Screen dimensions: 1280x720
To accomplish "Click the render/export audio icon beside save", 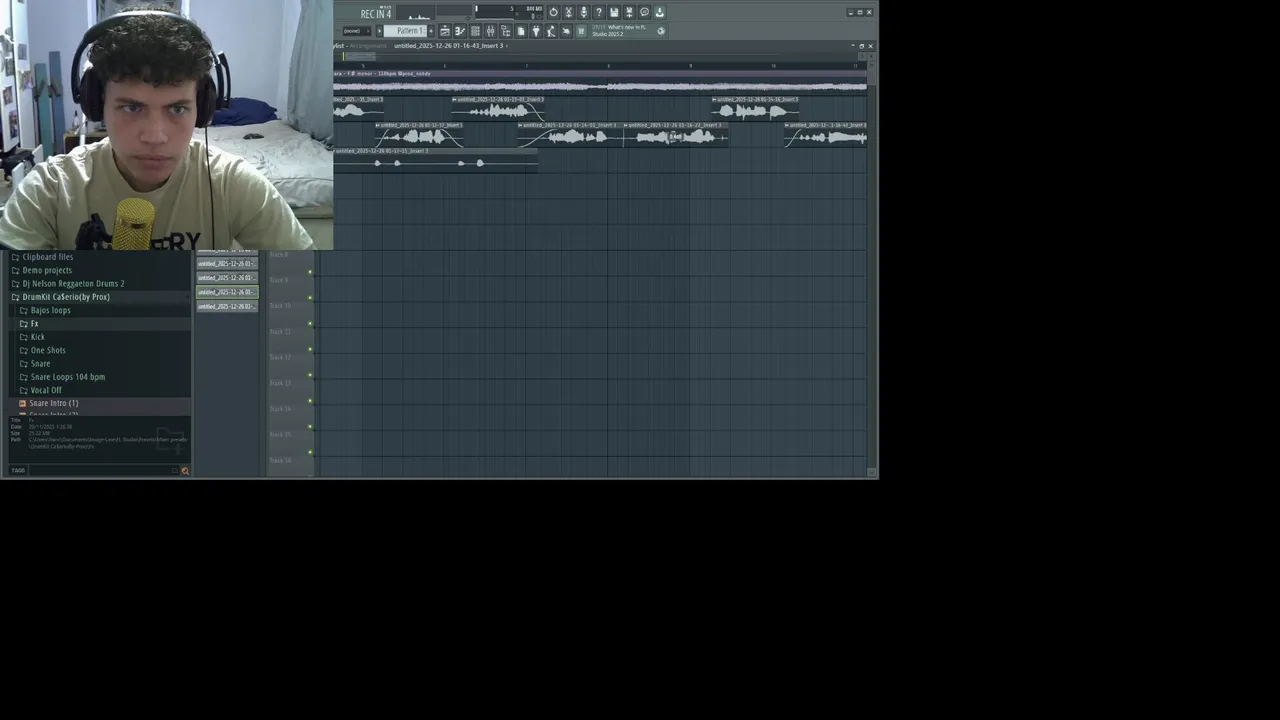I will [x=629, y=12].
